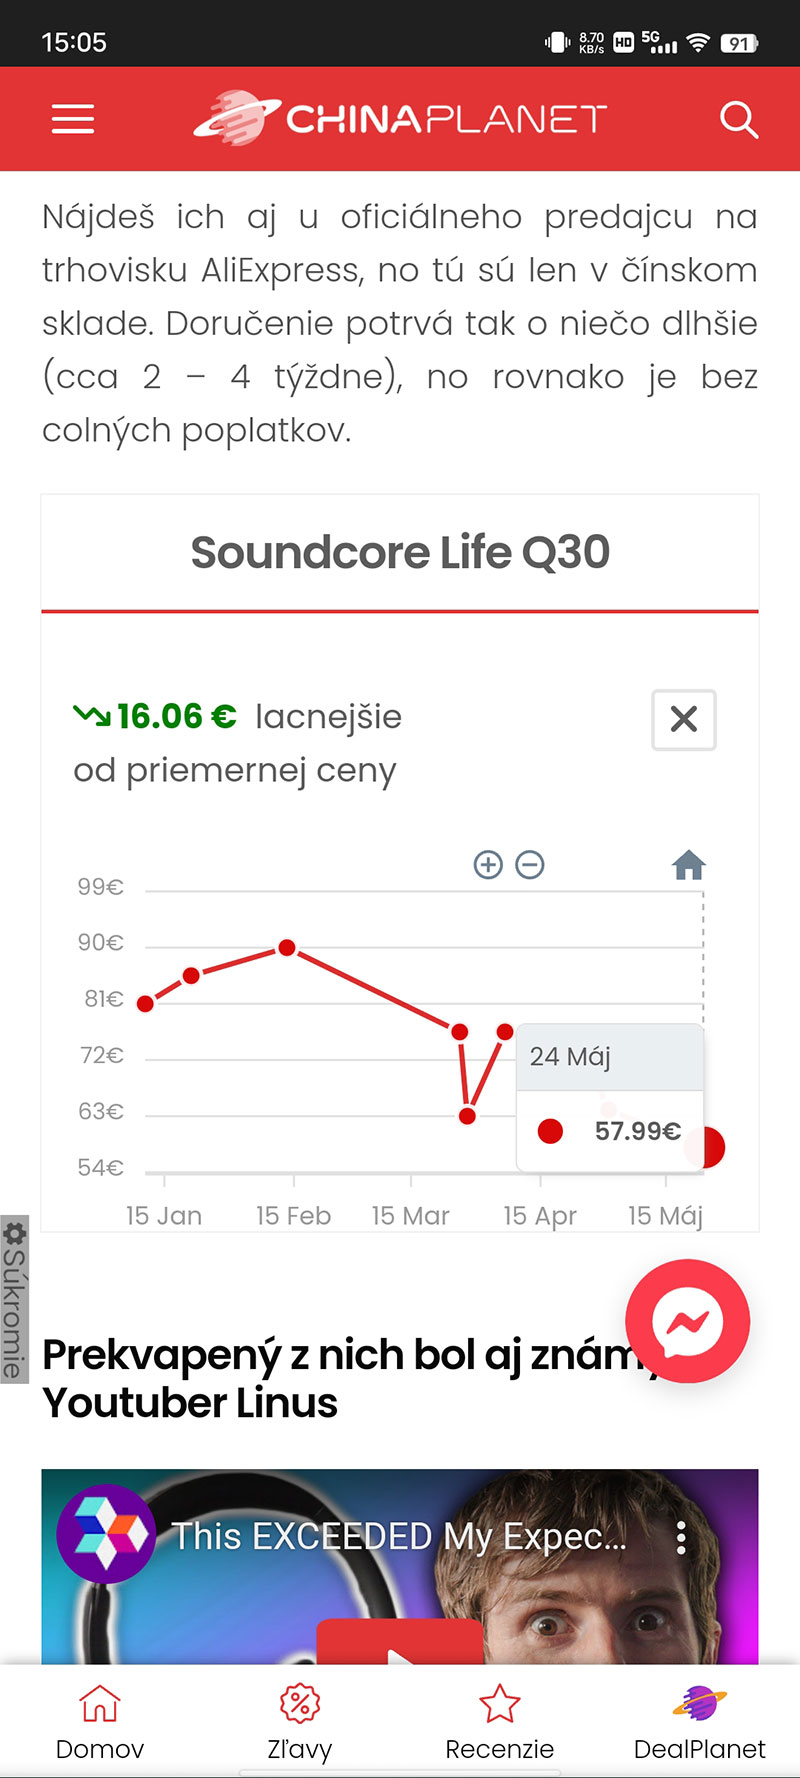Viewport: 800px width, 1778px height.
Task: Switch to the Recenzie tab
Action: [500, 1721]
